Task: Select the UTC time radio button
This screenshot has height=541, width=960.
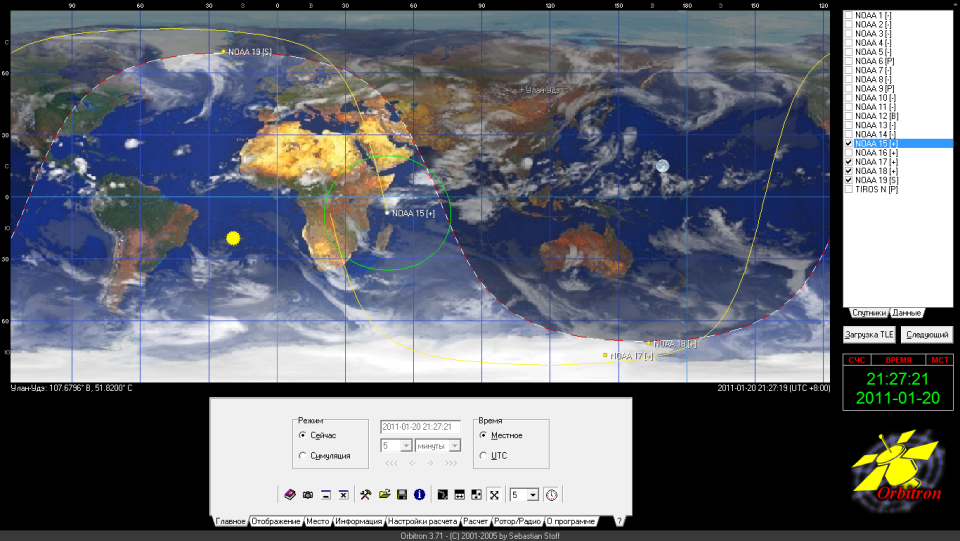Action: point(483,455)
